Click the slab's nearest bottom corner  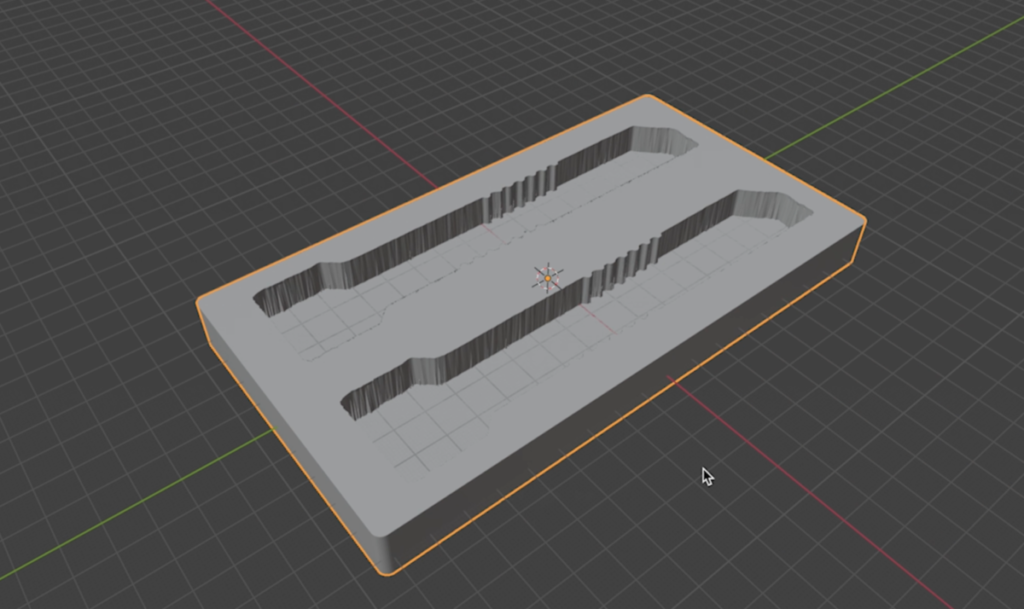click(x=385, y=572)
